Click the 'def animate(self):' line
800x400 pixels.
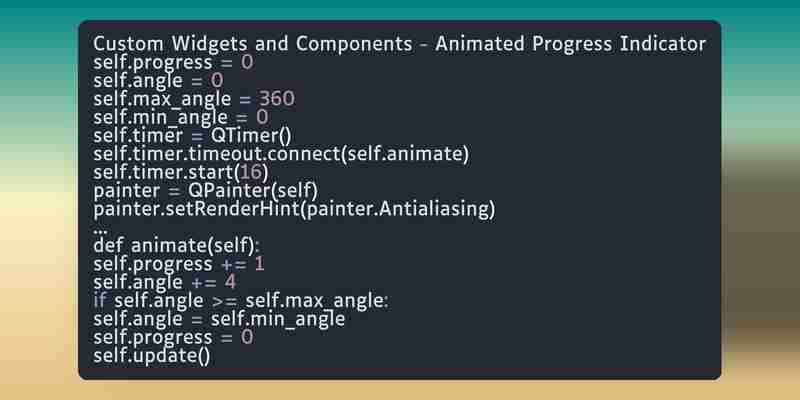tap(177, 246)
